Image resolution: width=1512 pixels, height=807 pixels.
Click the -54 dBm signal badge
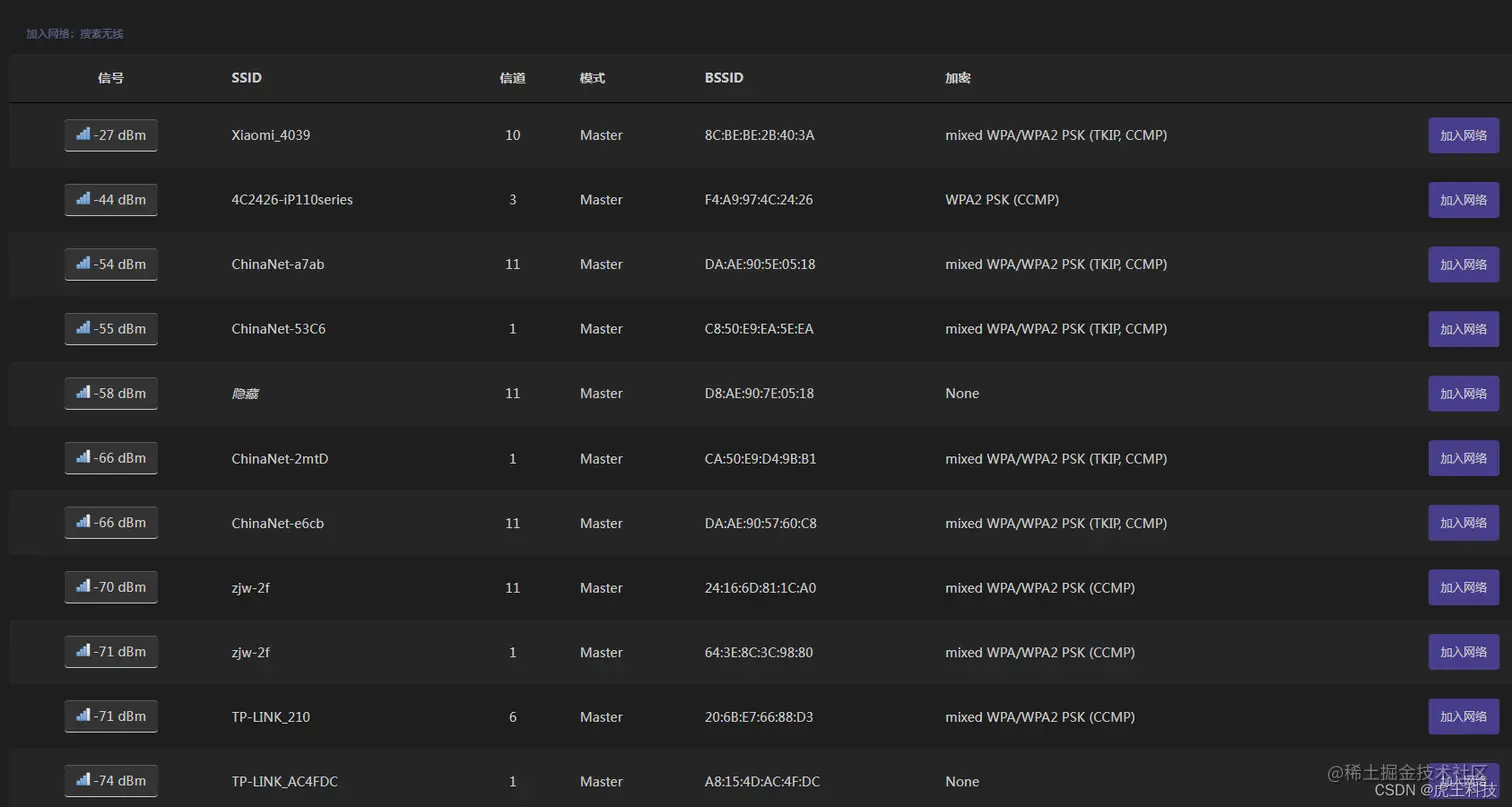(x=111, y=264)
